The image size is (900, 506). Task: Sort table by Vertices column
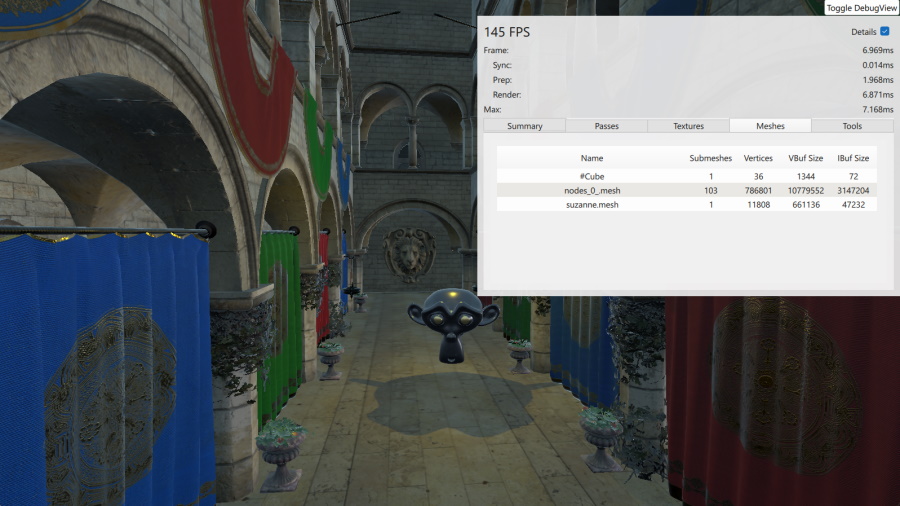point(758,158)
